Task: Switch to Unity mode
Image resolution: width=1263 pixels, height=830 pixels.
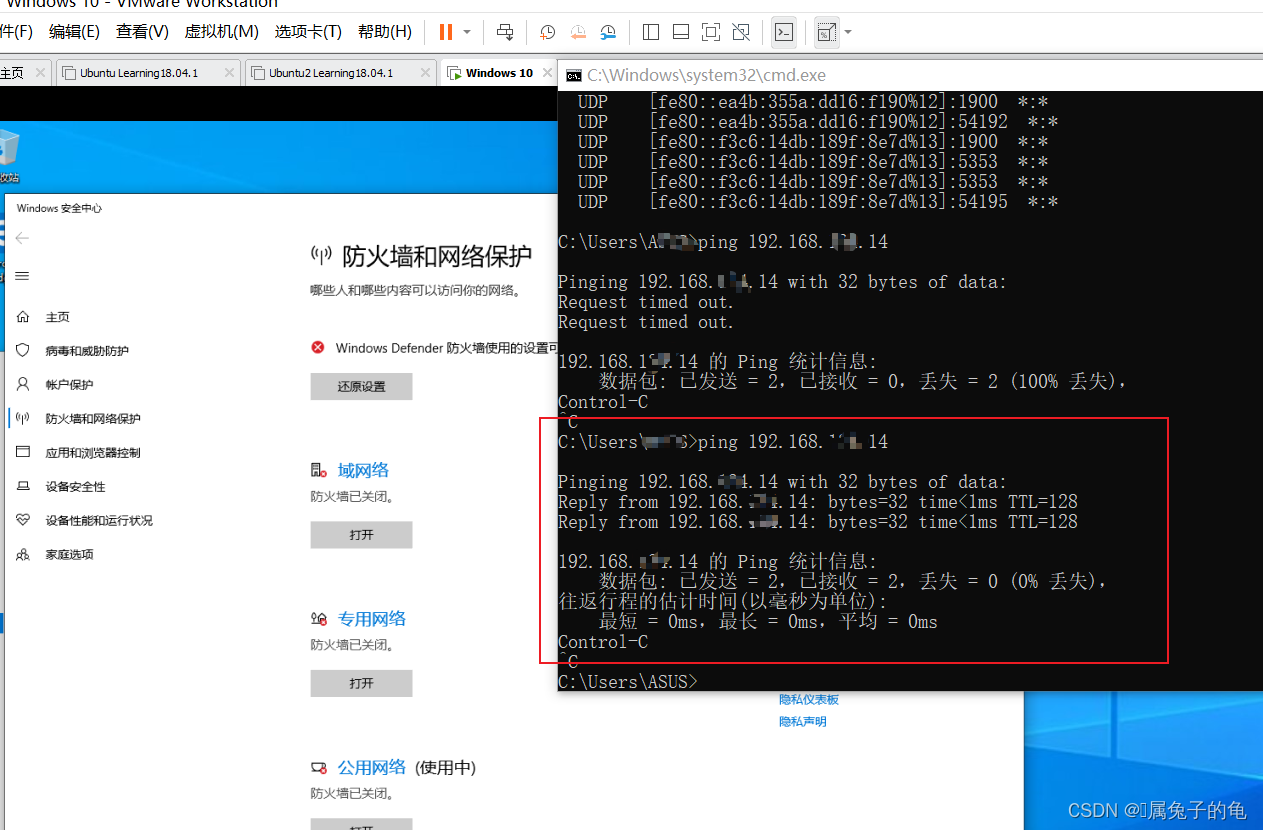Action: (742, 32)
